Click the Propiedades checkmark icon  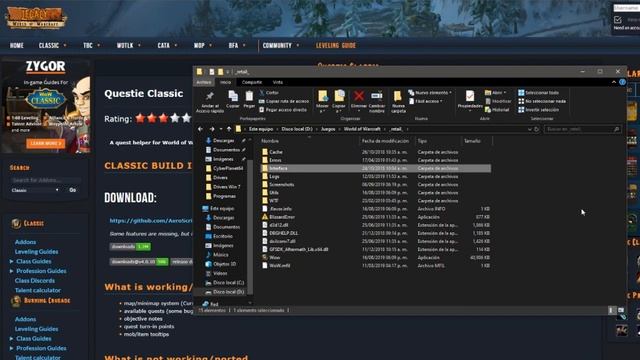(x=470, y=96)
